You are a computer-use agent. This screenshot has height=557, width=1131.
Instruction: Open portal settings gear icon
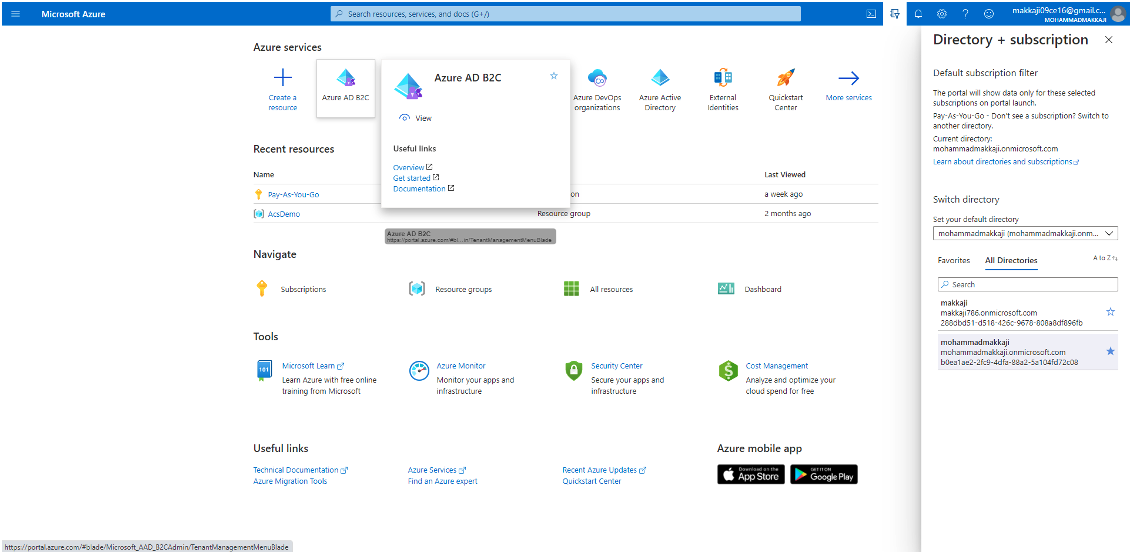click(941, 14)
